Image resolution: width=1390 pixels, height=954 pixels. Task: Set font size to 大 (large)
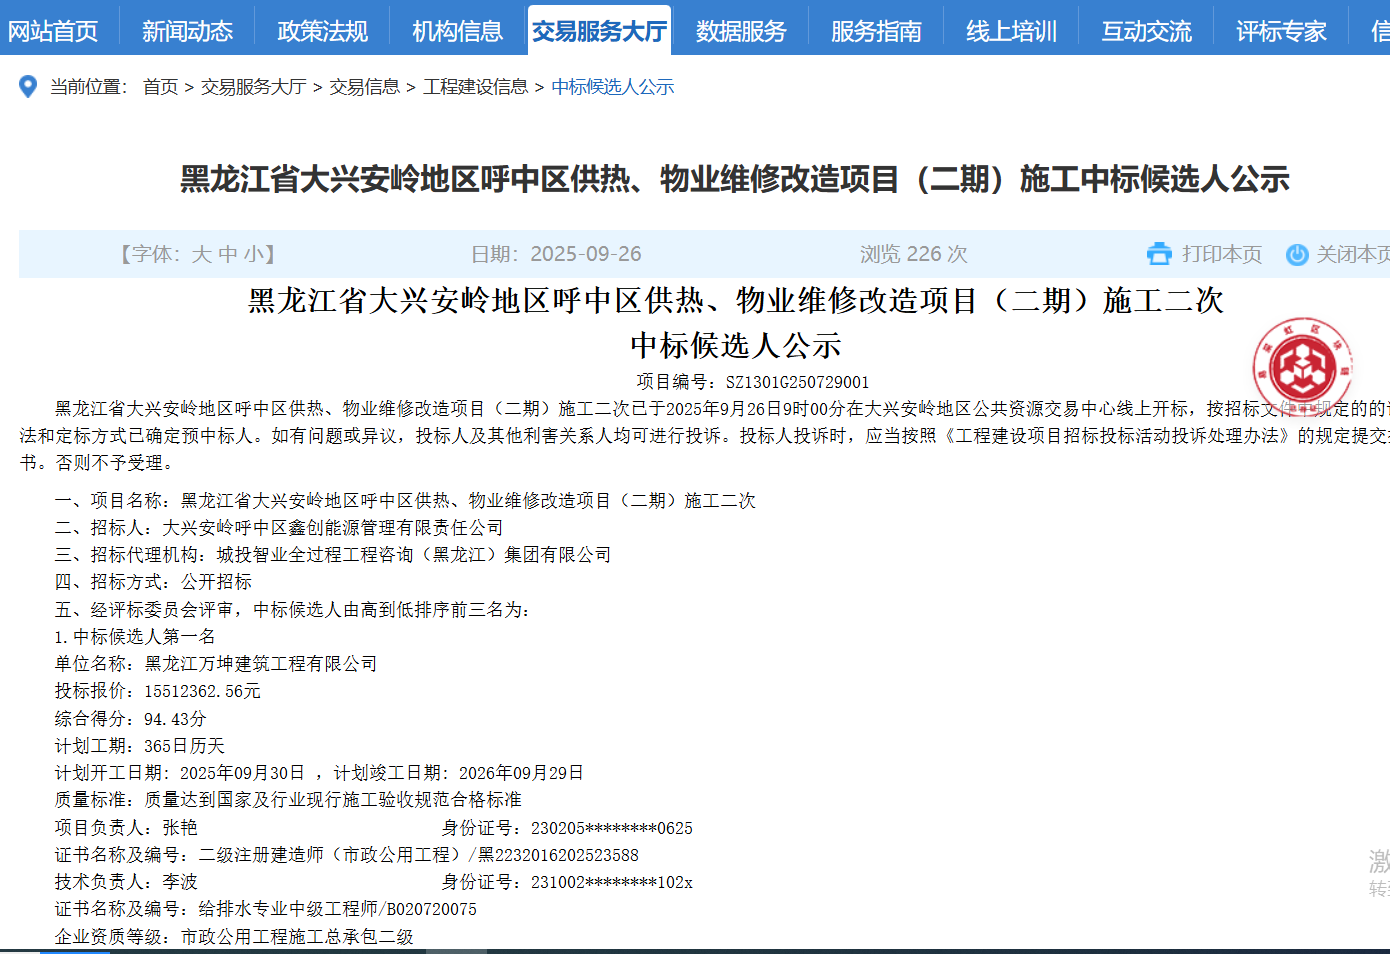tap(201, 254)
